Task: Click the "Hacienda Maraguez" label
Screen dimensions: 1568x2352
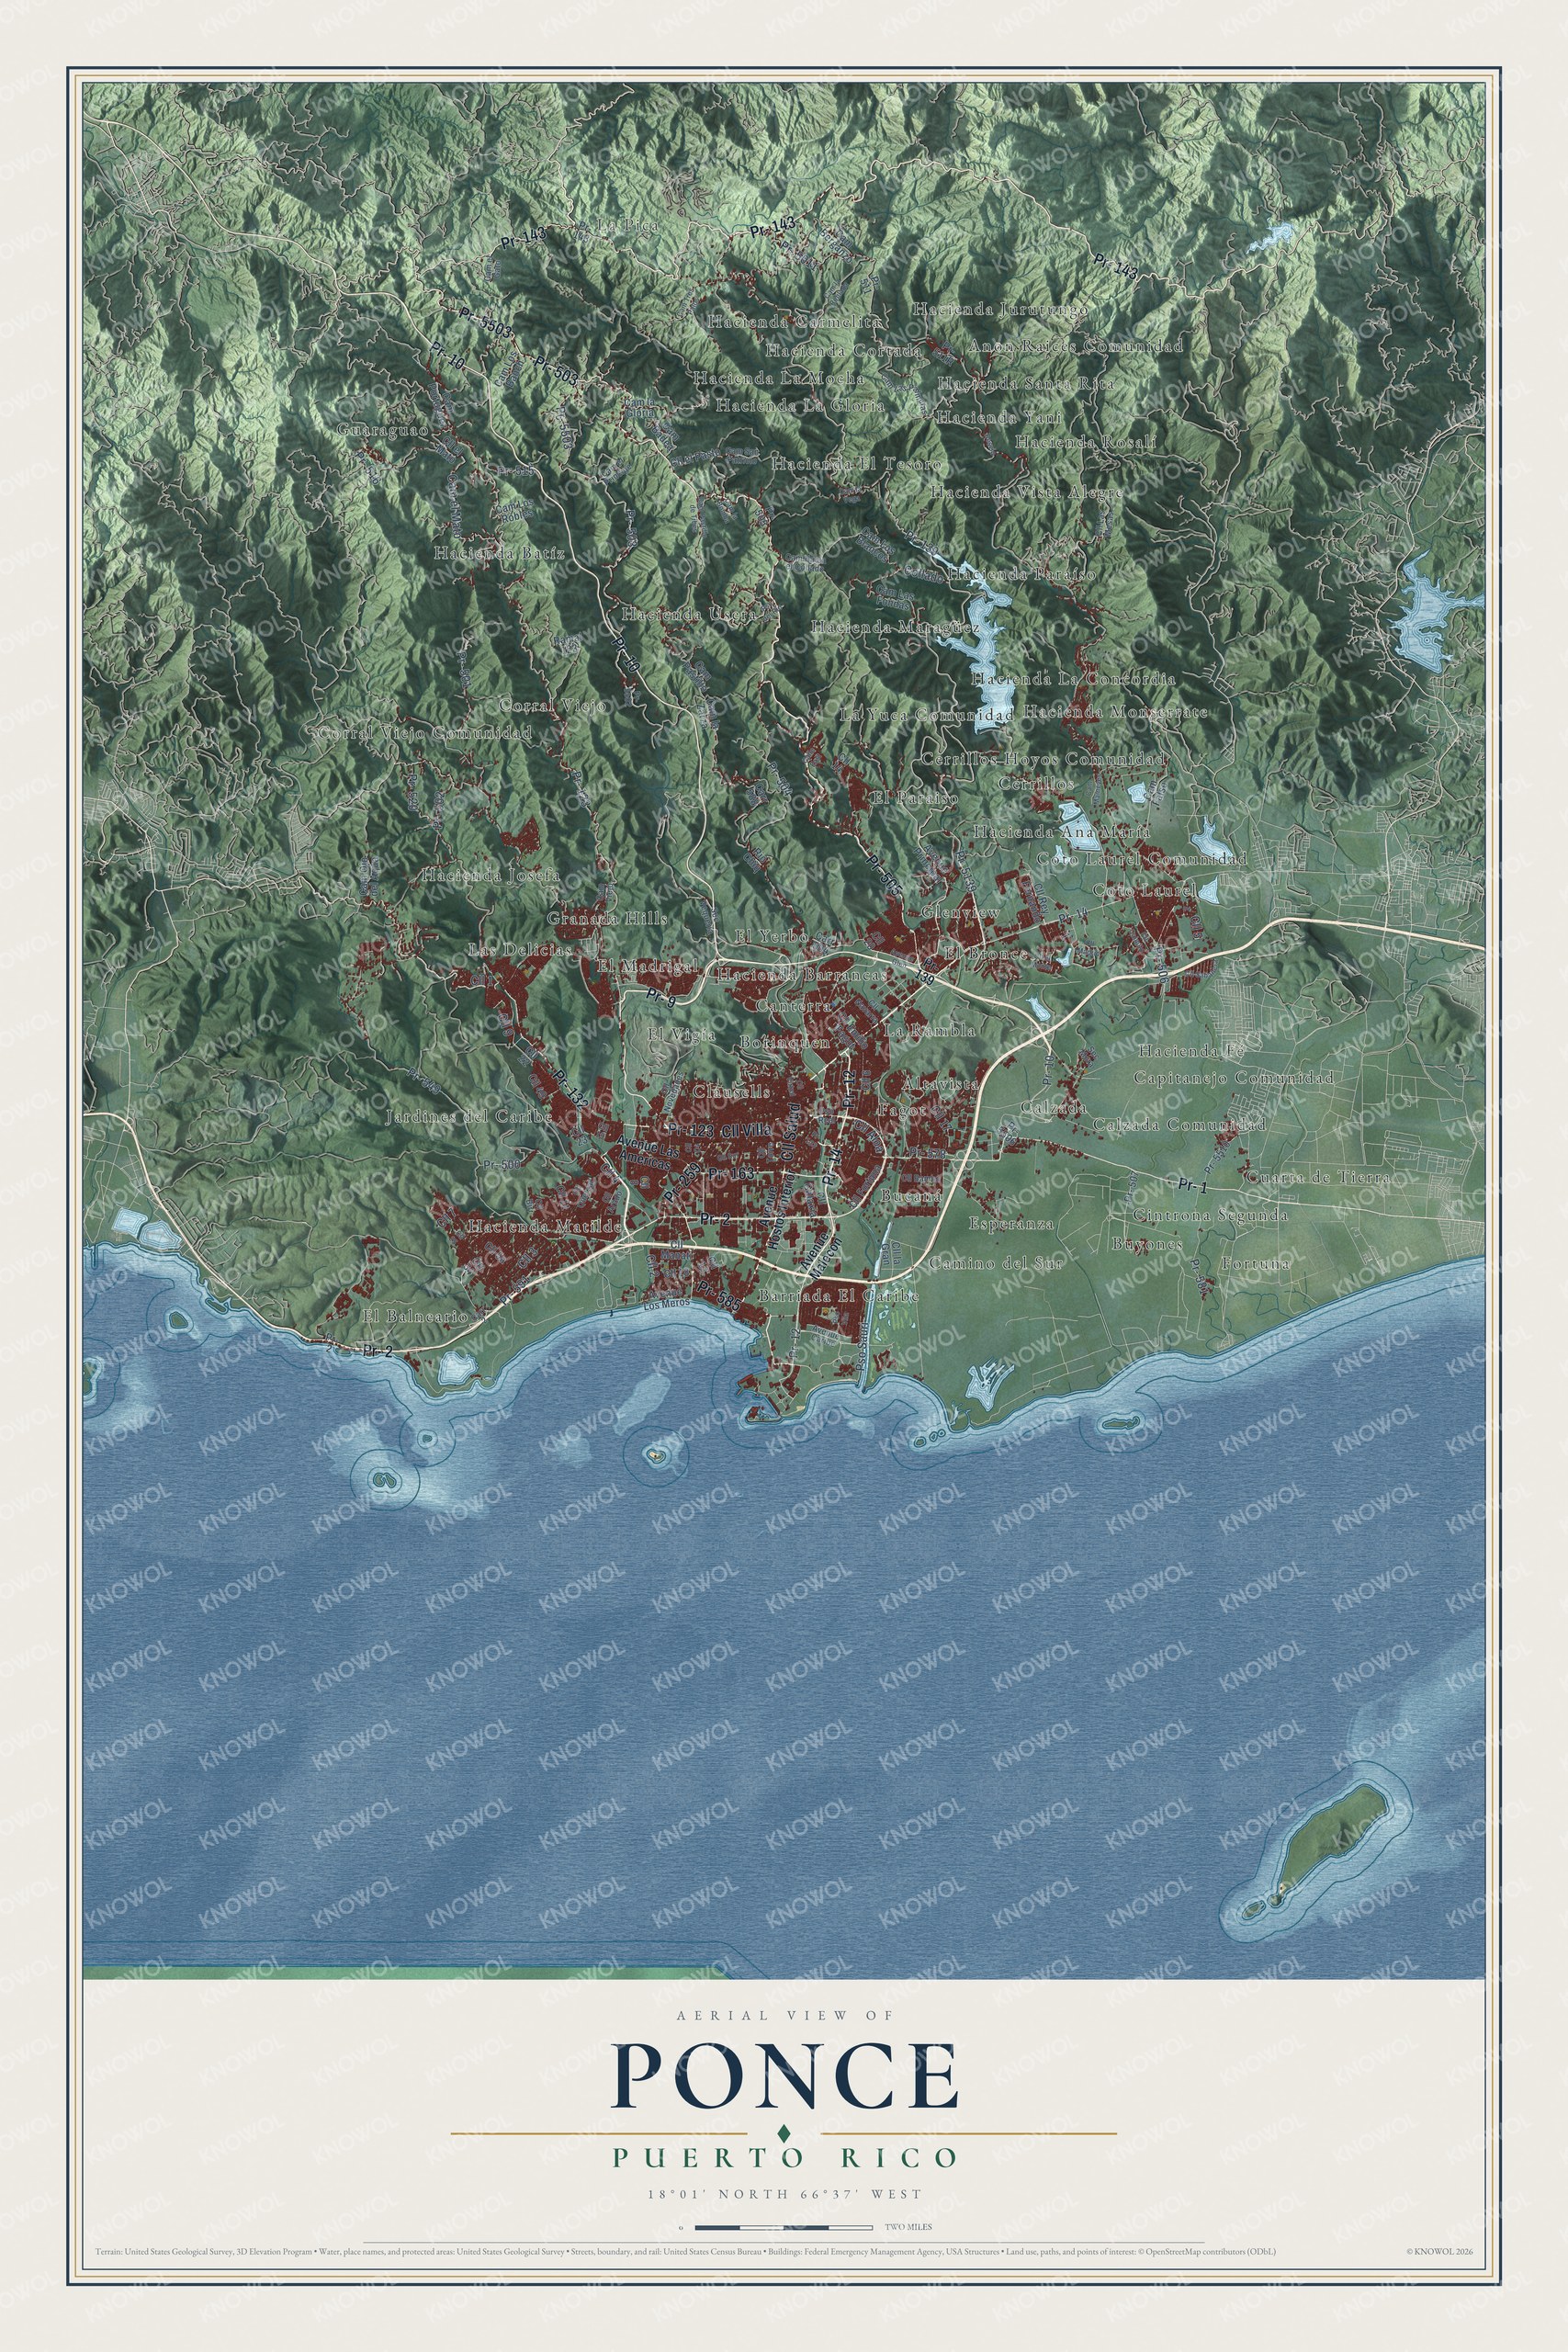Action: coord(895,627)
